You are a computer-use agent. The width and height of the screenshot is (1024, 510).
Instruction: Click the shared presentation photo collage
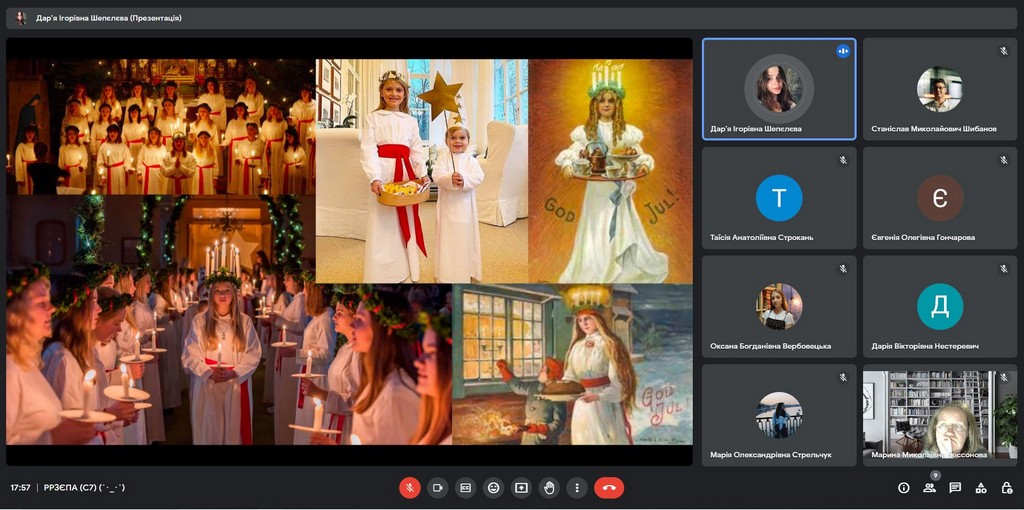(x=350, y=251)
